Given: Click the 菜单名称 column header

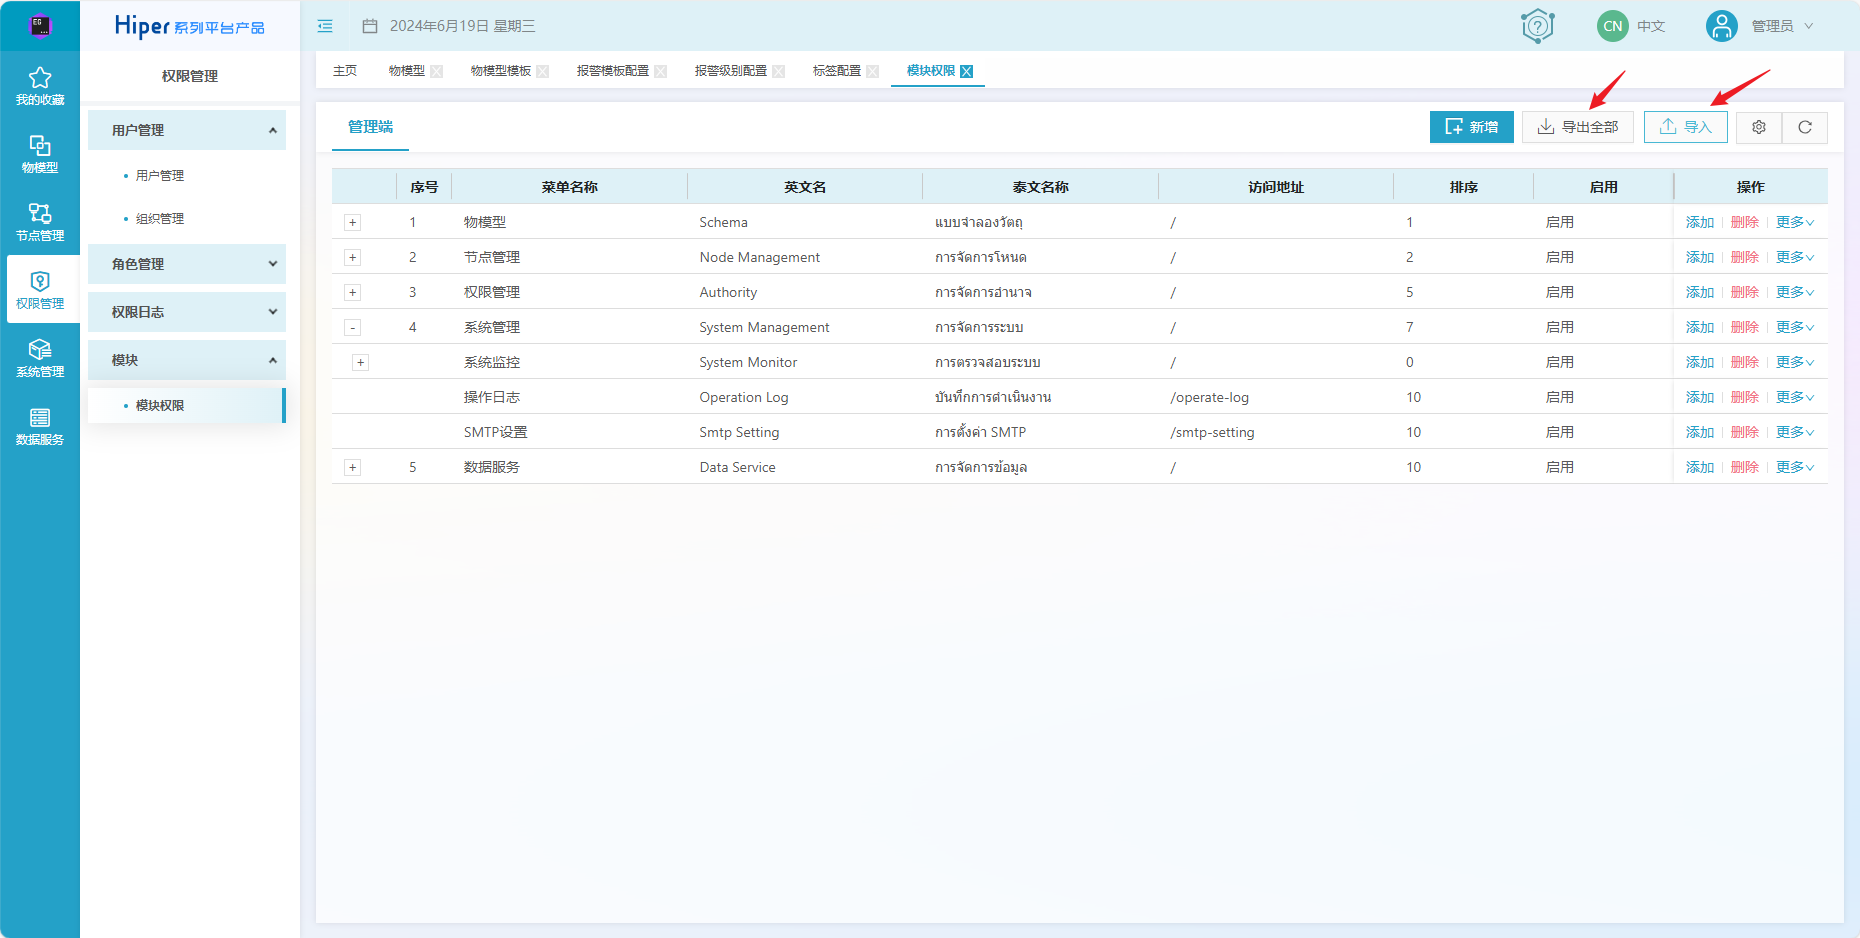Looking at the screenshot, I should 570,187.
